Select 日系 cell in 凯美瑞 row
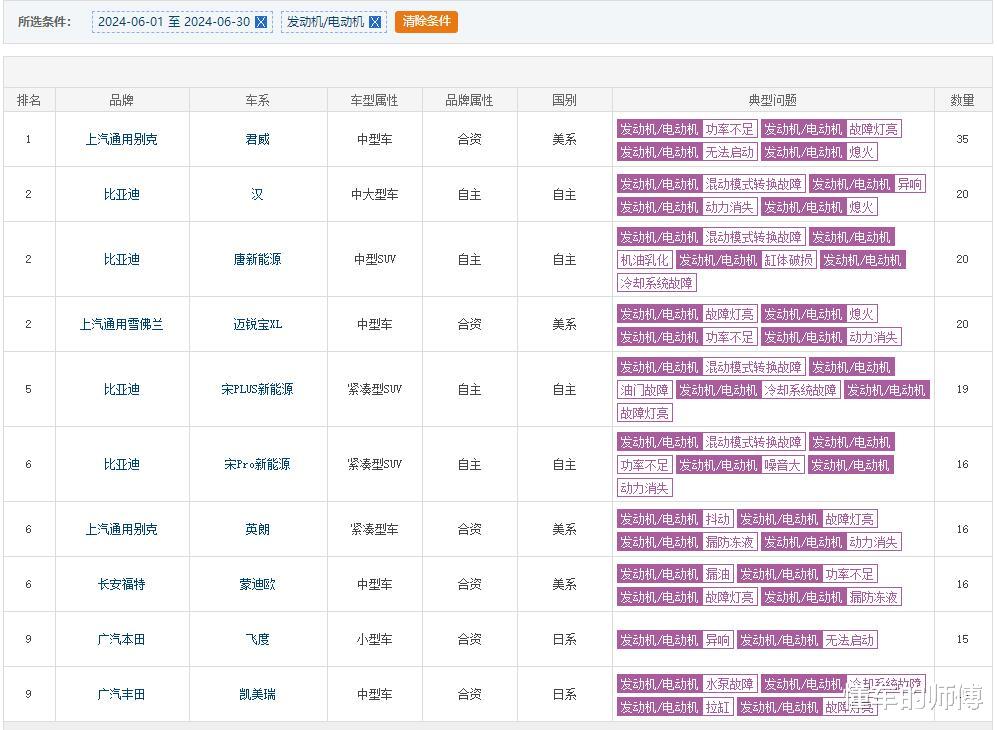Image resolution: width=997 pixels, height=730 pixels. [x=565, y=694]
